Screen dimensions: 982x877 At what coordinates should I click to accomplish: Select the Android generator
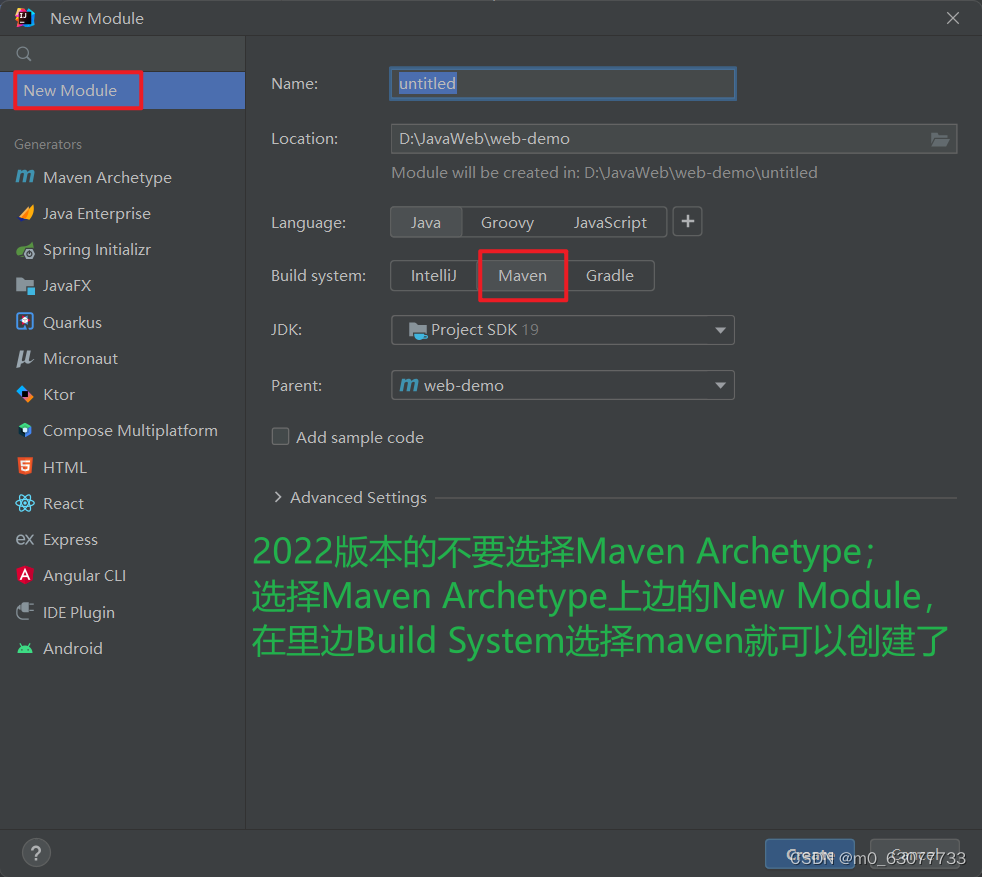click(x=72, y=648)
